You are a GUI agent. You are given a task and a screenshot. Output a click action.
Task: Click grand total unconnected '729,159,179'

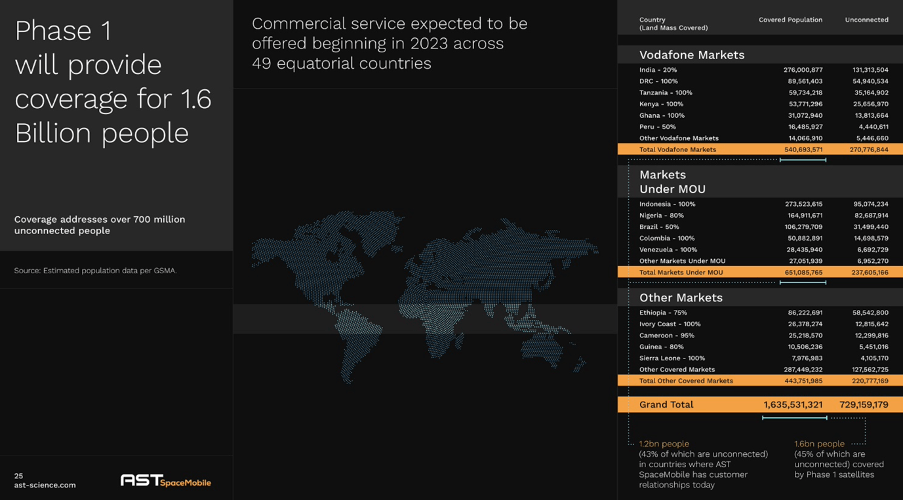pyautogui.click(x=864, y=404)
